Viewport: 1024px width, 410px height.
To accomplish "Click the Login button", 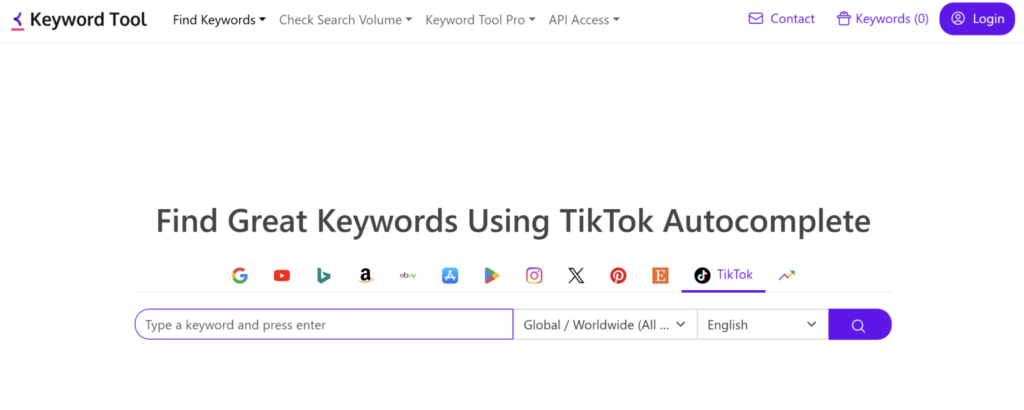I will (x=977, y=19).
